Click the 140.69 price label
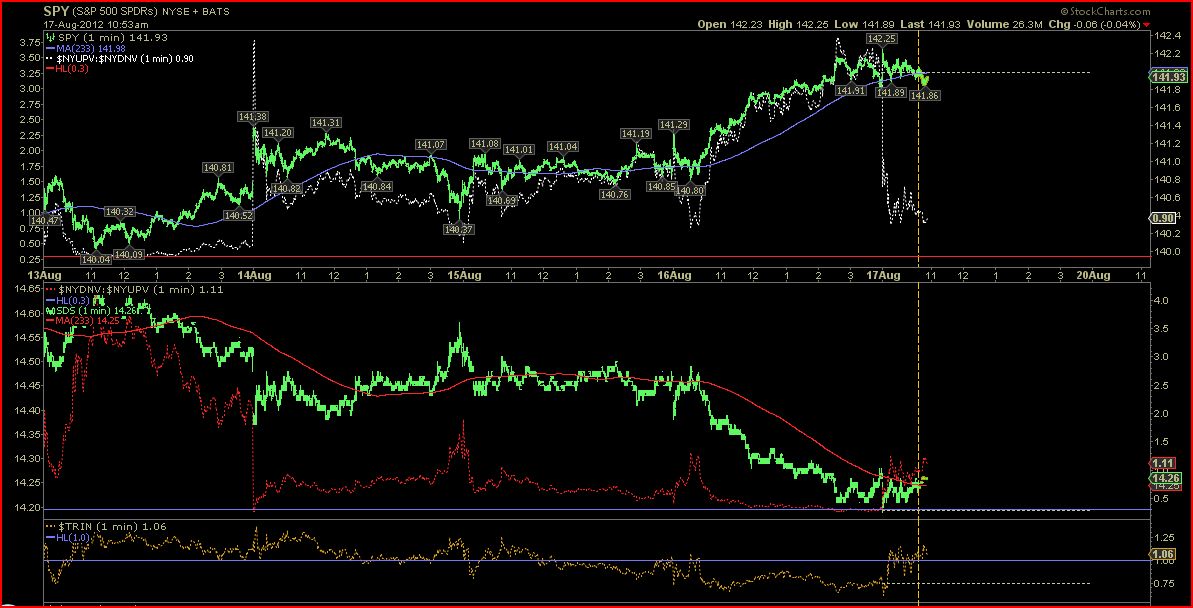This screenshot has height=608, width=1193. tap(502, 201)
